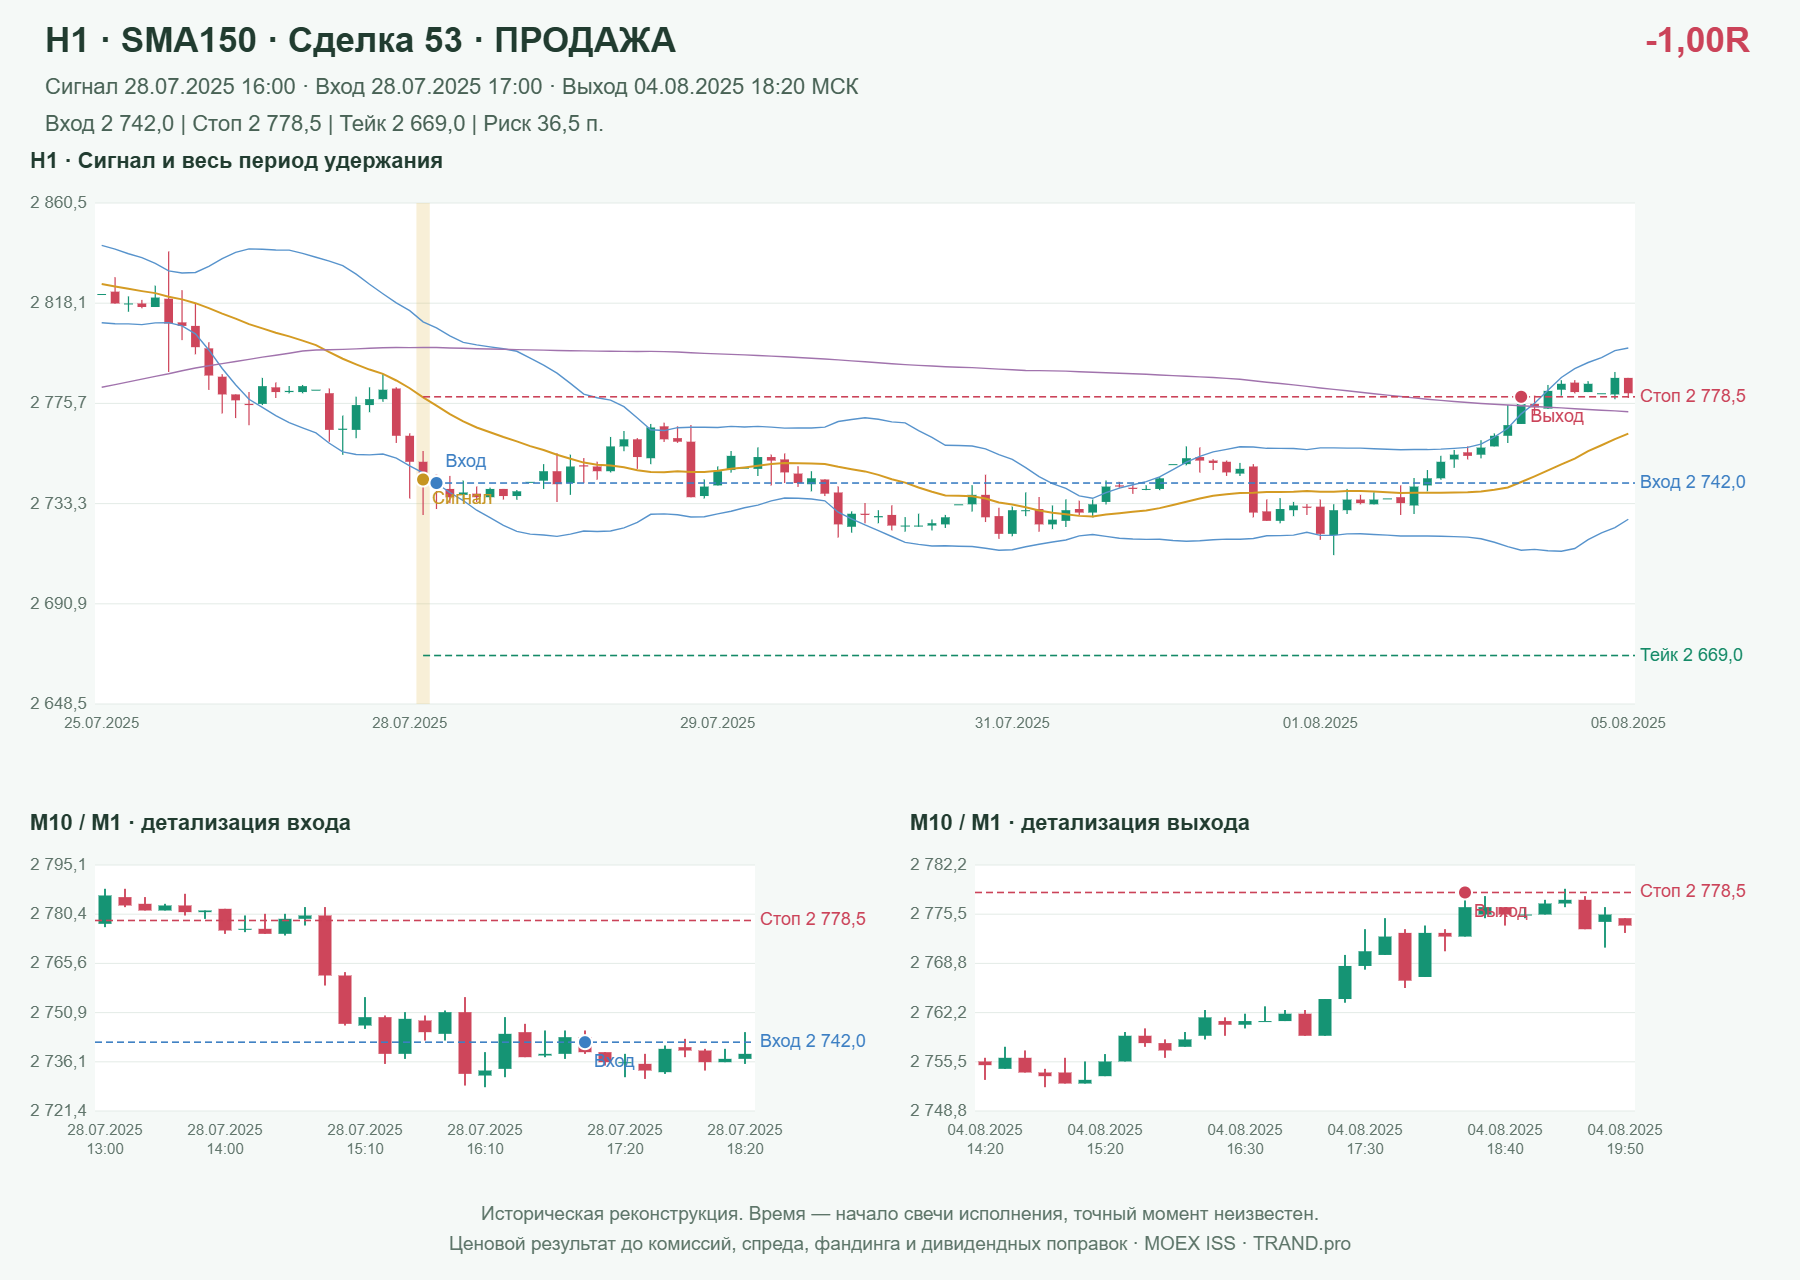1800x1280 pixels.
Task: Click the '04.08.2025 18:40' time label
Action: click(1505, 1139)
